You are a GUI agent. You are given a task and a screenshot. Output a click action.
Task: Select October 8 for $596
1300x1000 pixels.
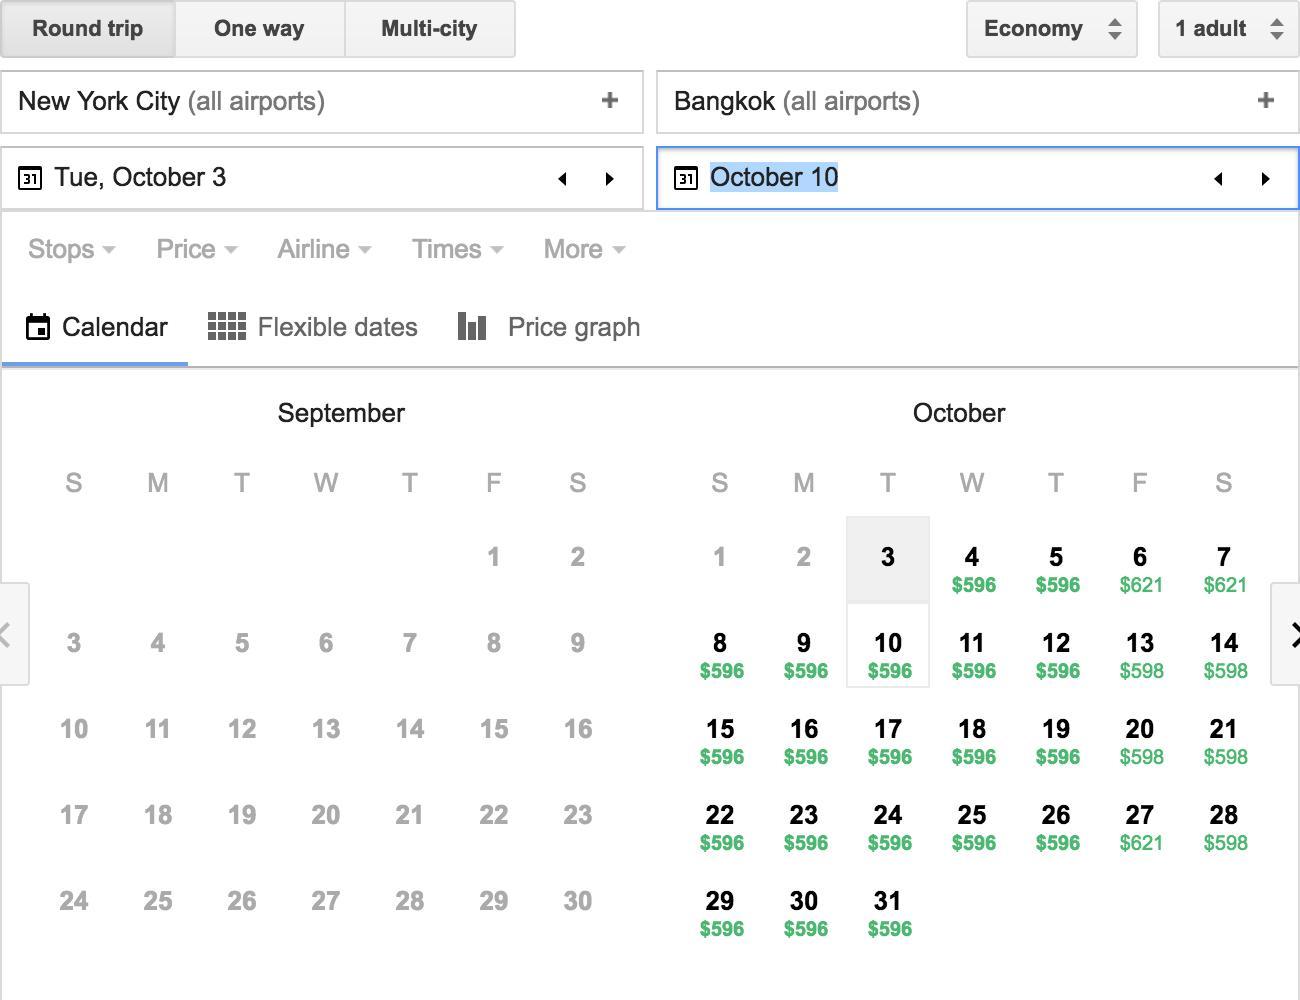(x=720, y=655)
